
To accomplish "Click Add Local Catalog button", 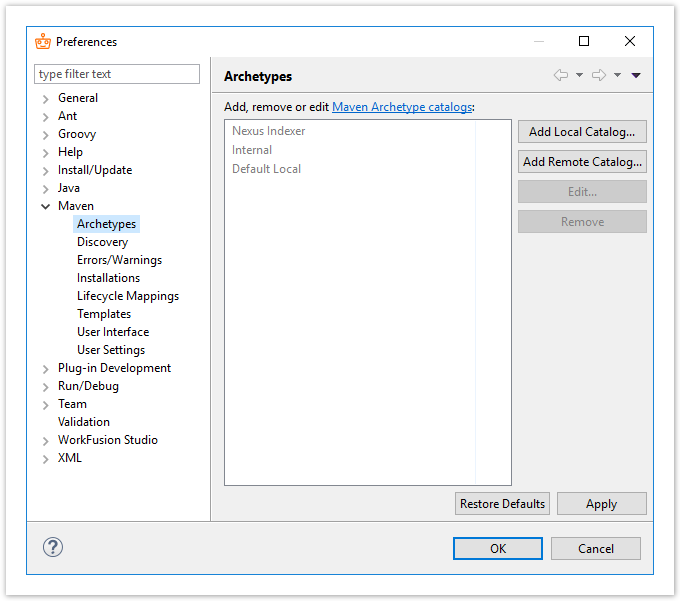I will coord(582,132).
